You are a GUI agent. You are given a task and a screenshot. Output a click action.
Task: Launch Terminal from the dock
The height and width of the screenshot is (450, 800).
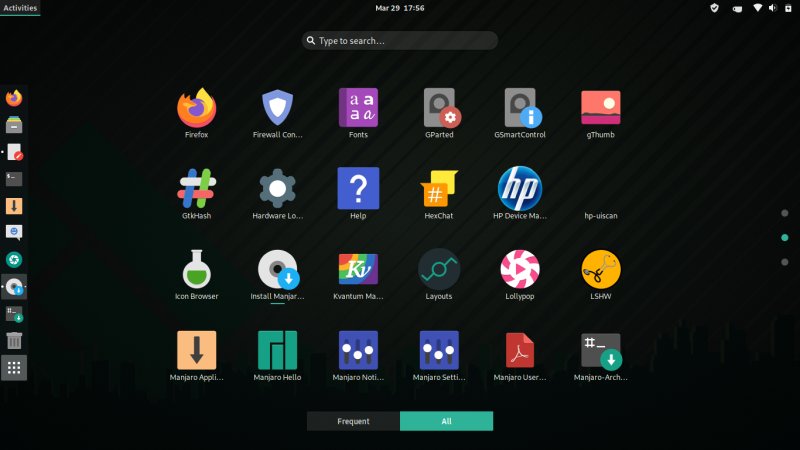tap(14, 179)
